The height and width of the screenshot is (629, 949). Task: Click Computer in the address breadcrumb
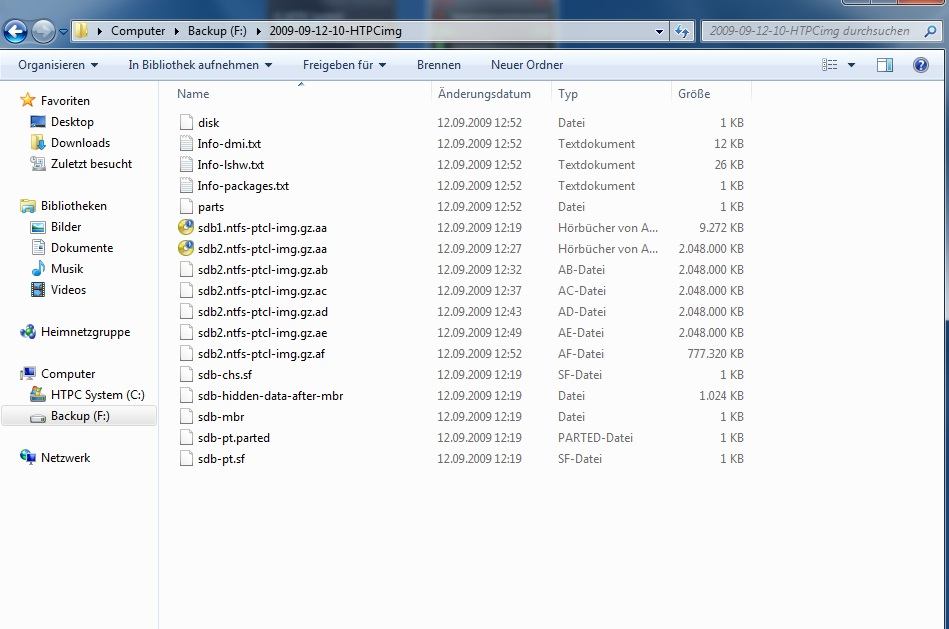coord(138,31)
